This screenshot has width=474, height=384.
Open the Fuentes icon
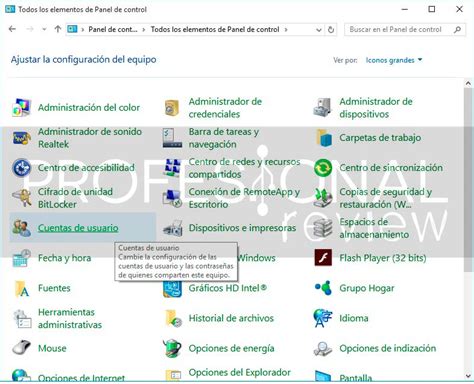pyautogui.click(x=22, y=288)
